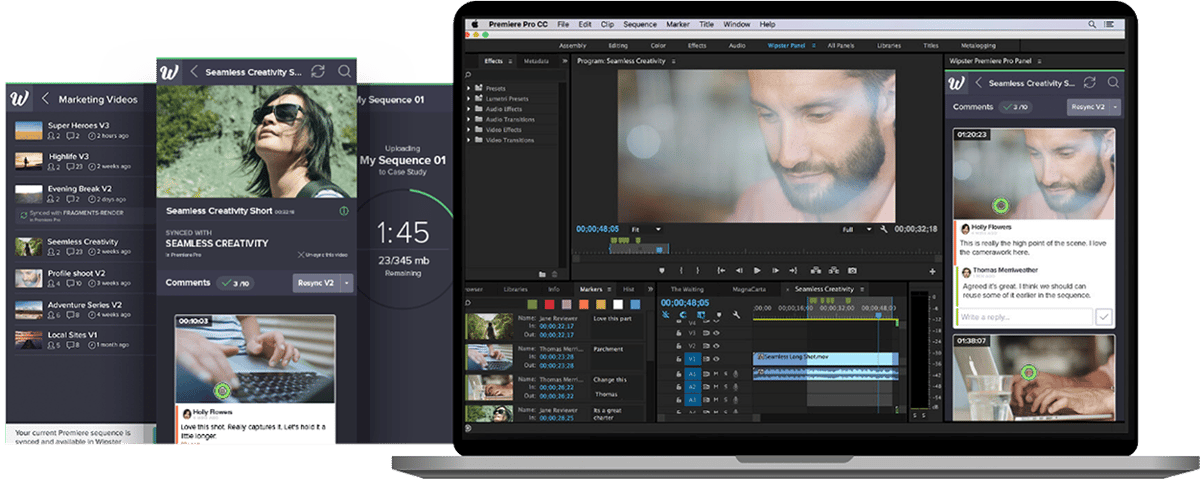
Task: Expand the Presets folder in Effects
Action: pyautogui.click(x=469, y=88)
